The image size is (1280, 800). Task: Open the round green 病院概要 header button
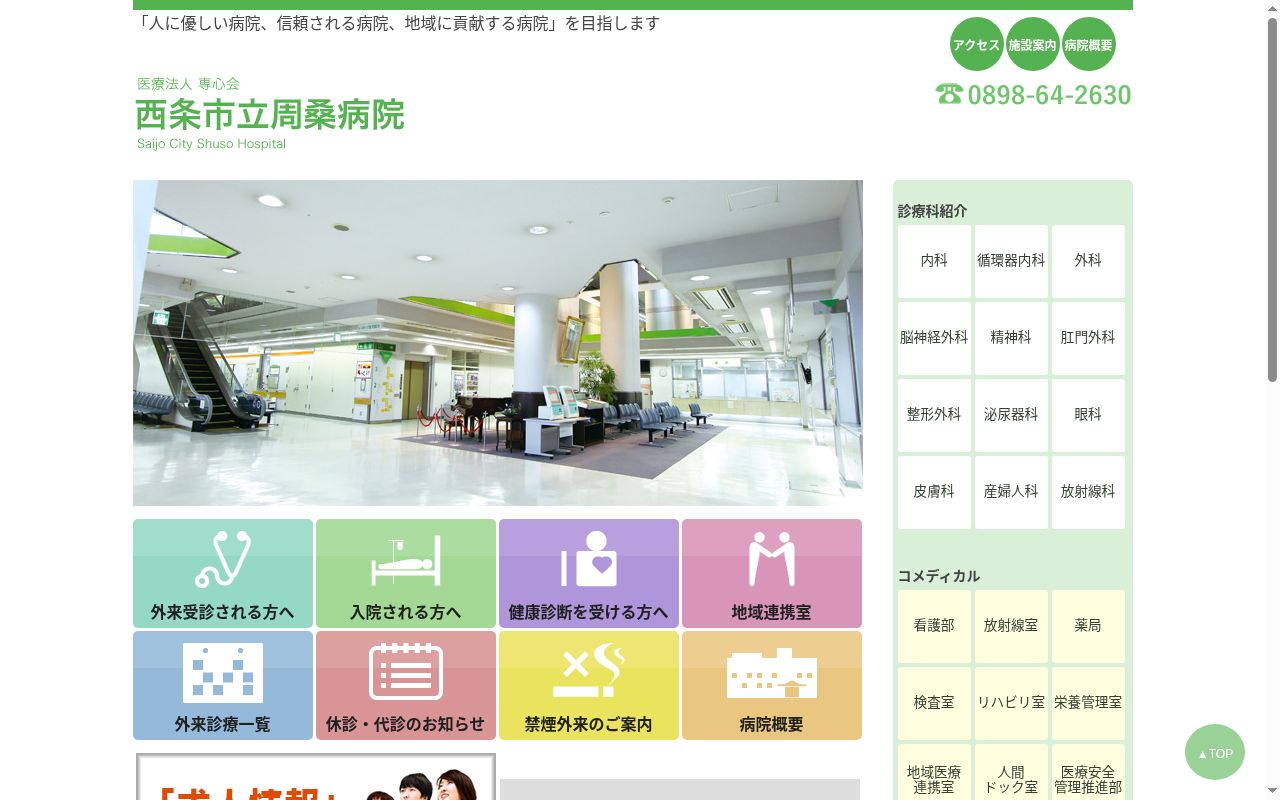(x=1088, y=44)
